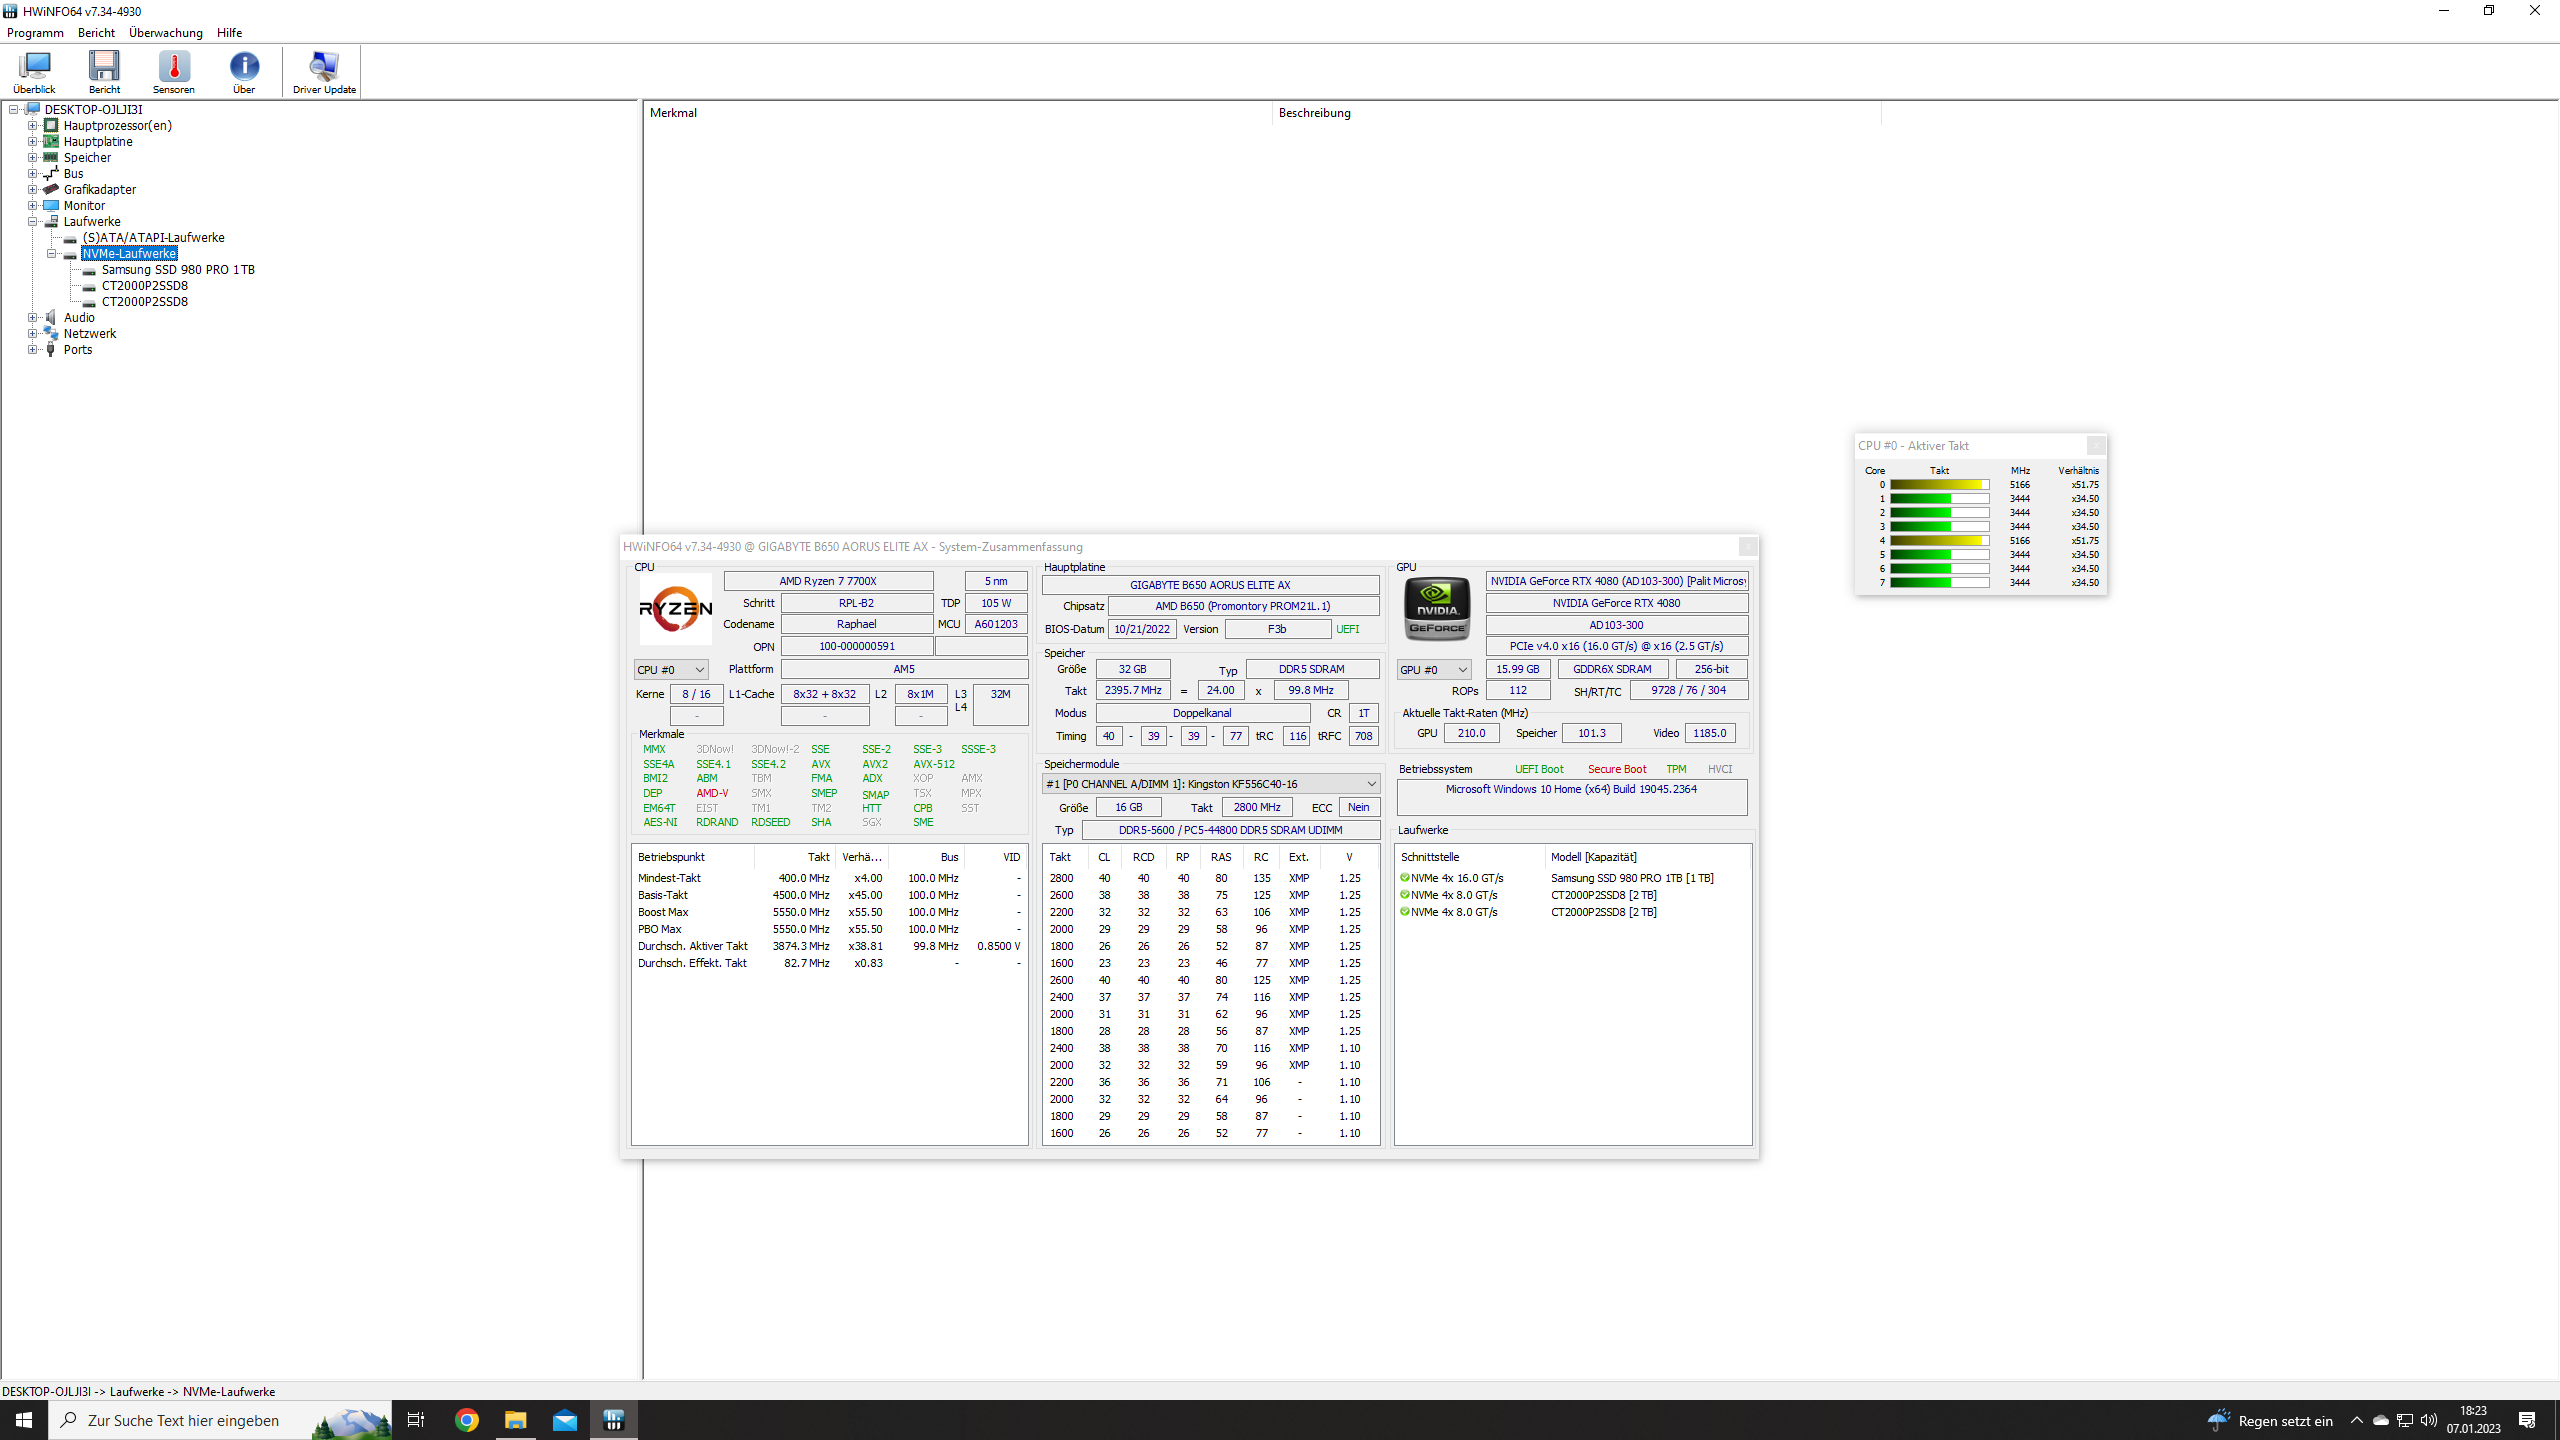Close the CPU #0 Aktiver Takt window
This screenshot has height=1440, width=2560.
[x=2096, y=446]
